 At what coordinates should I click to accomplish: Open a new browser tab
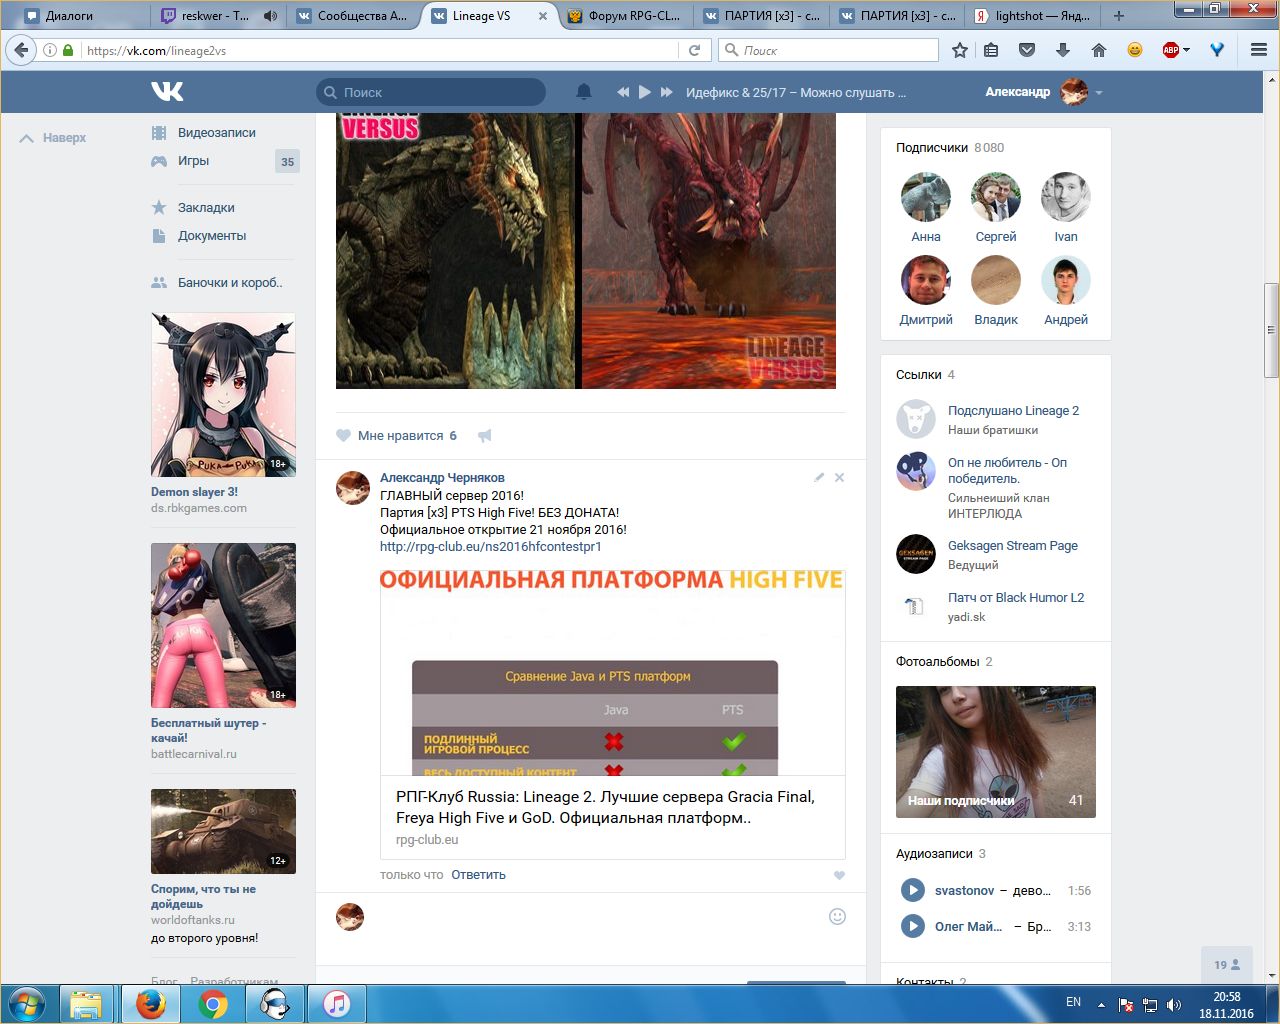pyautogui.click(x=1119, y=16)
